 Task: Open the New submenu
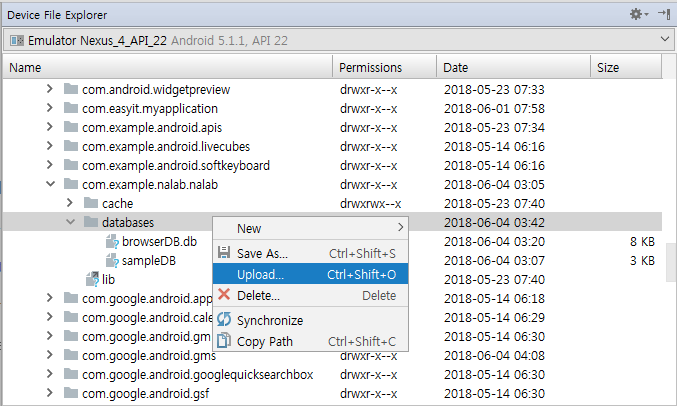pyautogui.click(x=310, y=228)
